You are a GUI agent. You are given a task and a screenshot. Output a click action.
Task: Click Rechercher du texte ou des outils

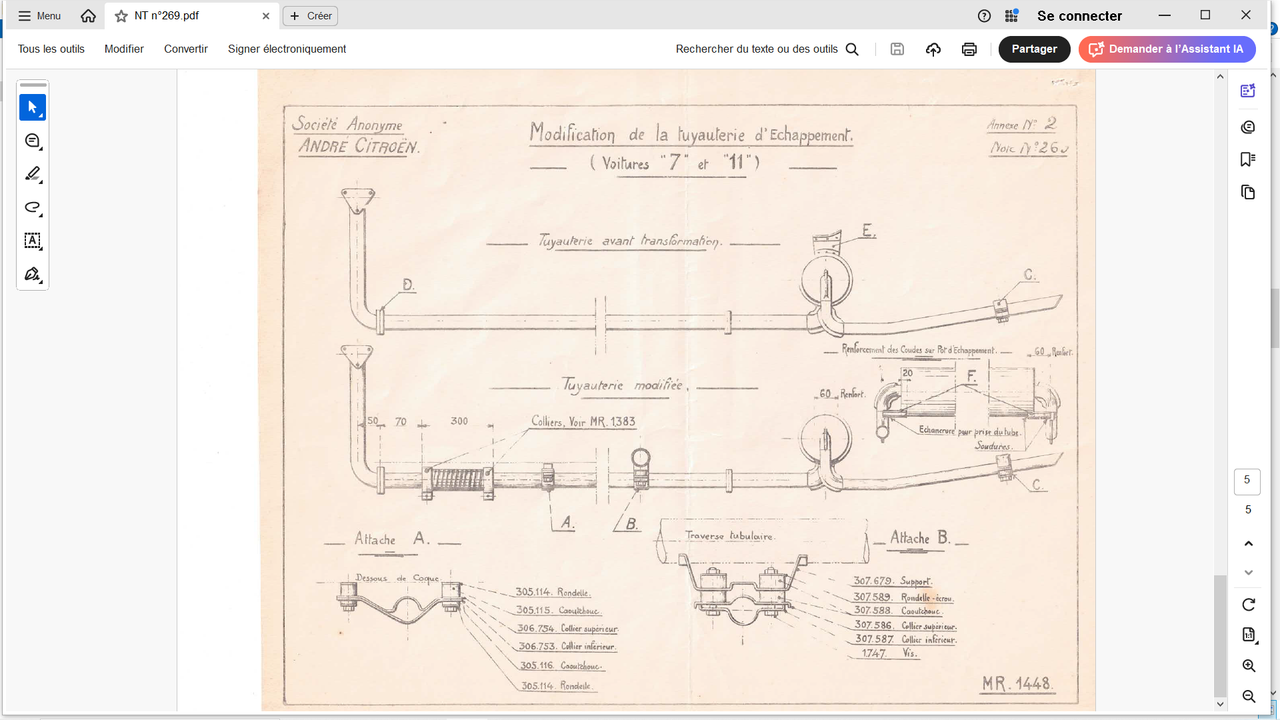(x=757, y=49)
